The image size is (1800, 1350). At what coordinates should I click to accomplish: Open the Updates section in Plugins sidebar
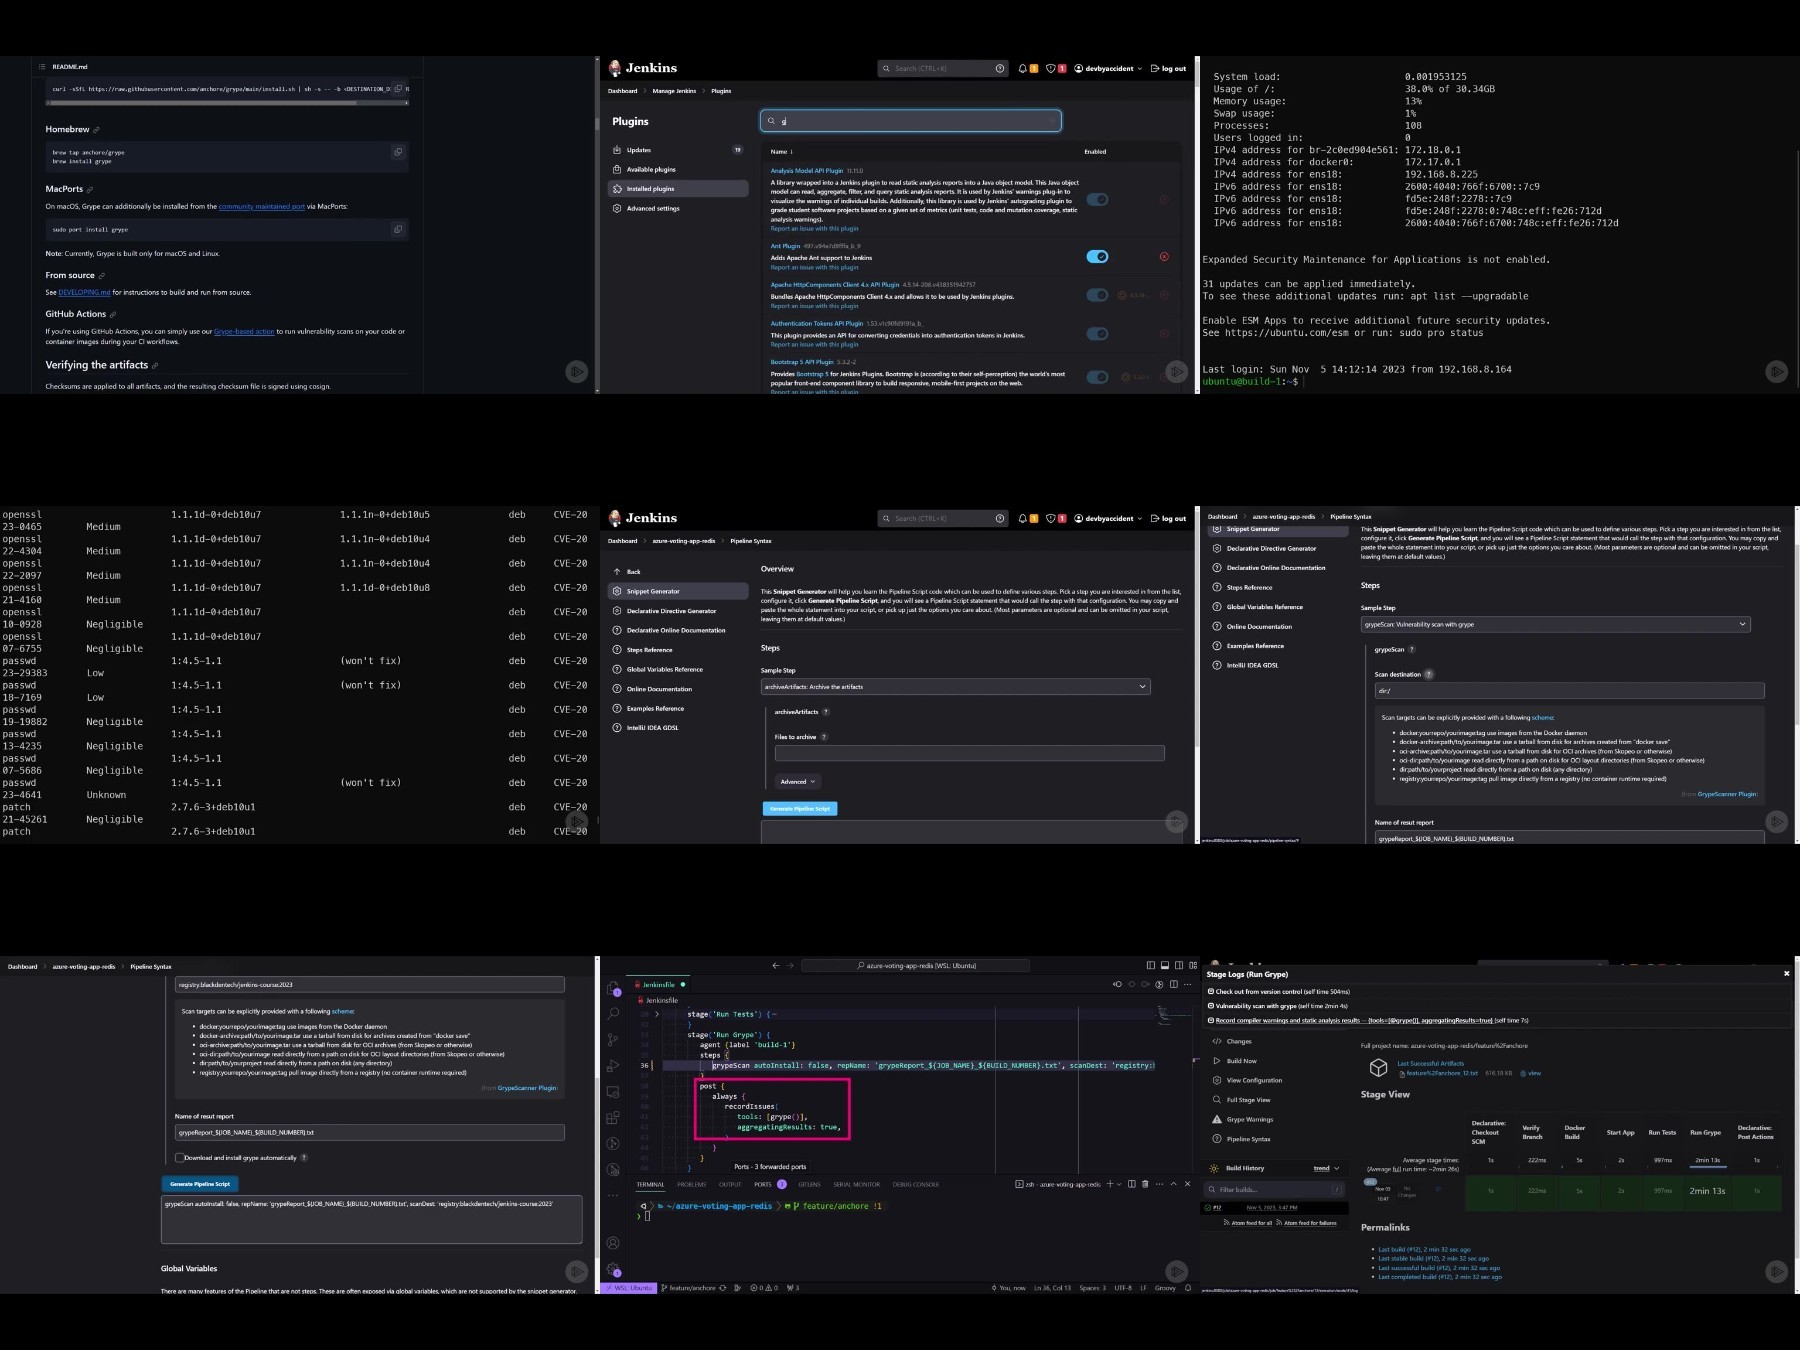tap(639, 150)
